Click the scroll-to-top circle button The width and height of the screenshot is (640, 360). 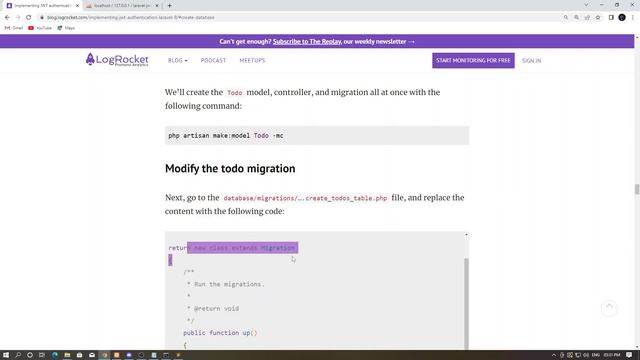click(x=609, y=308)
